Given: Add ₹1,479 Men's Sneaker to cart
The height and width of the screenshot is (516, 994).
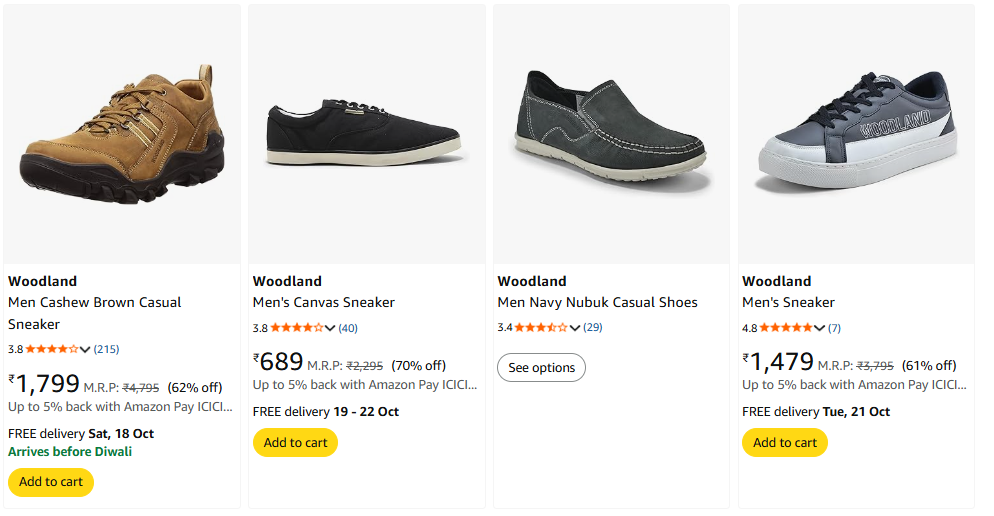Looking at the screenshot, I should pyautogui.click(x=785, y=443).
